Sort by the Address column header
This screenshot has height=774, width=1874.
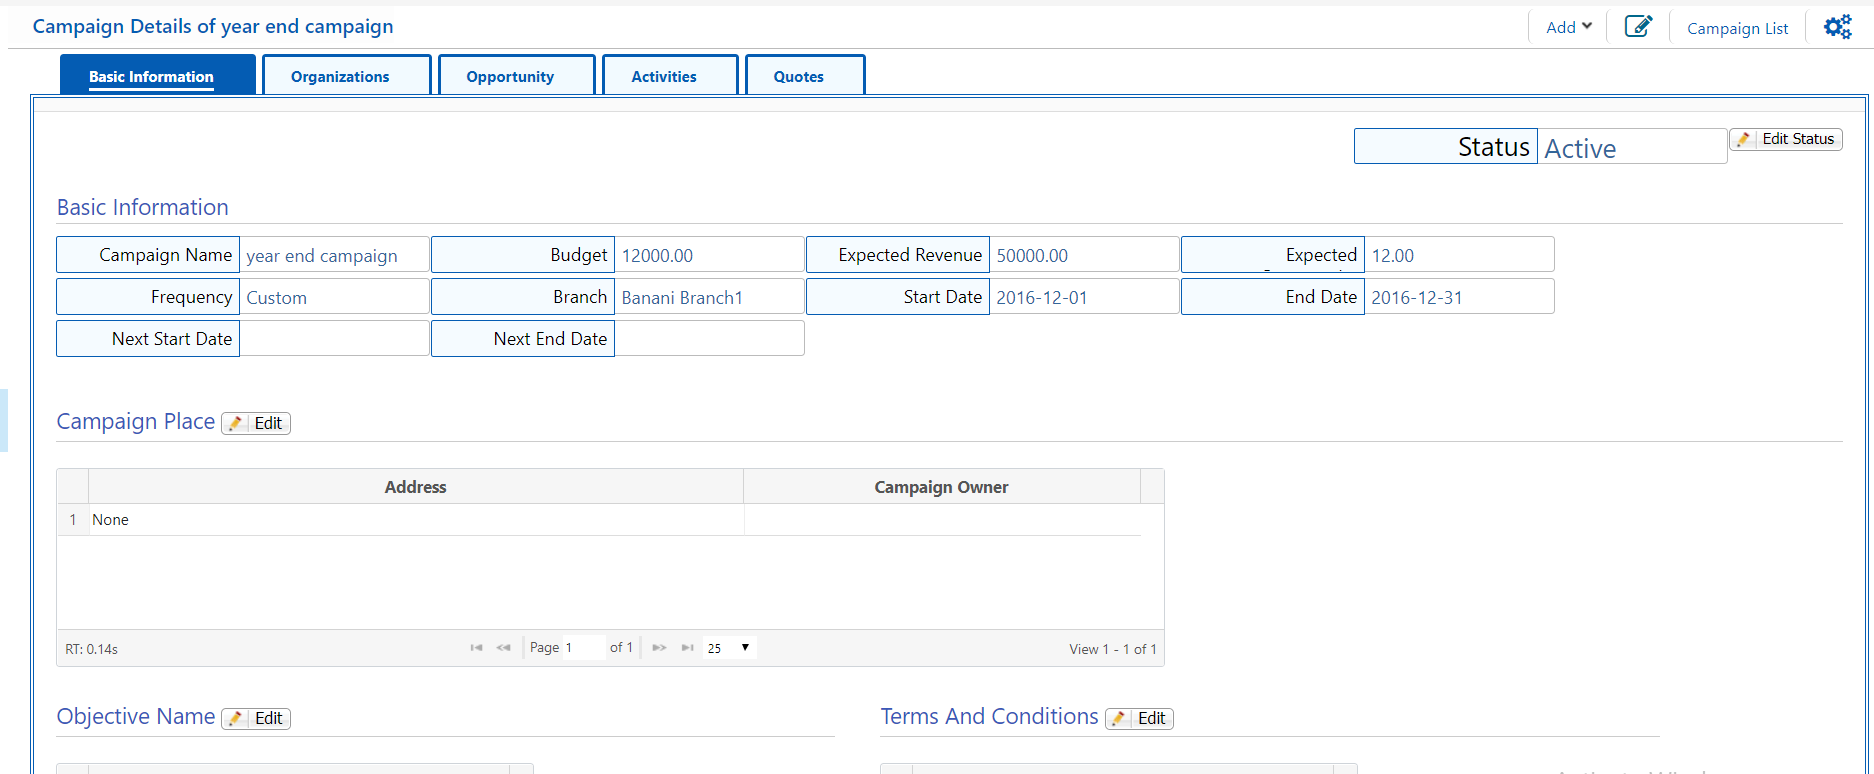pos(416,487)
